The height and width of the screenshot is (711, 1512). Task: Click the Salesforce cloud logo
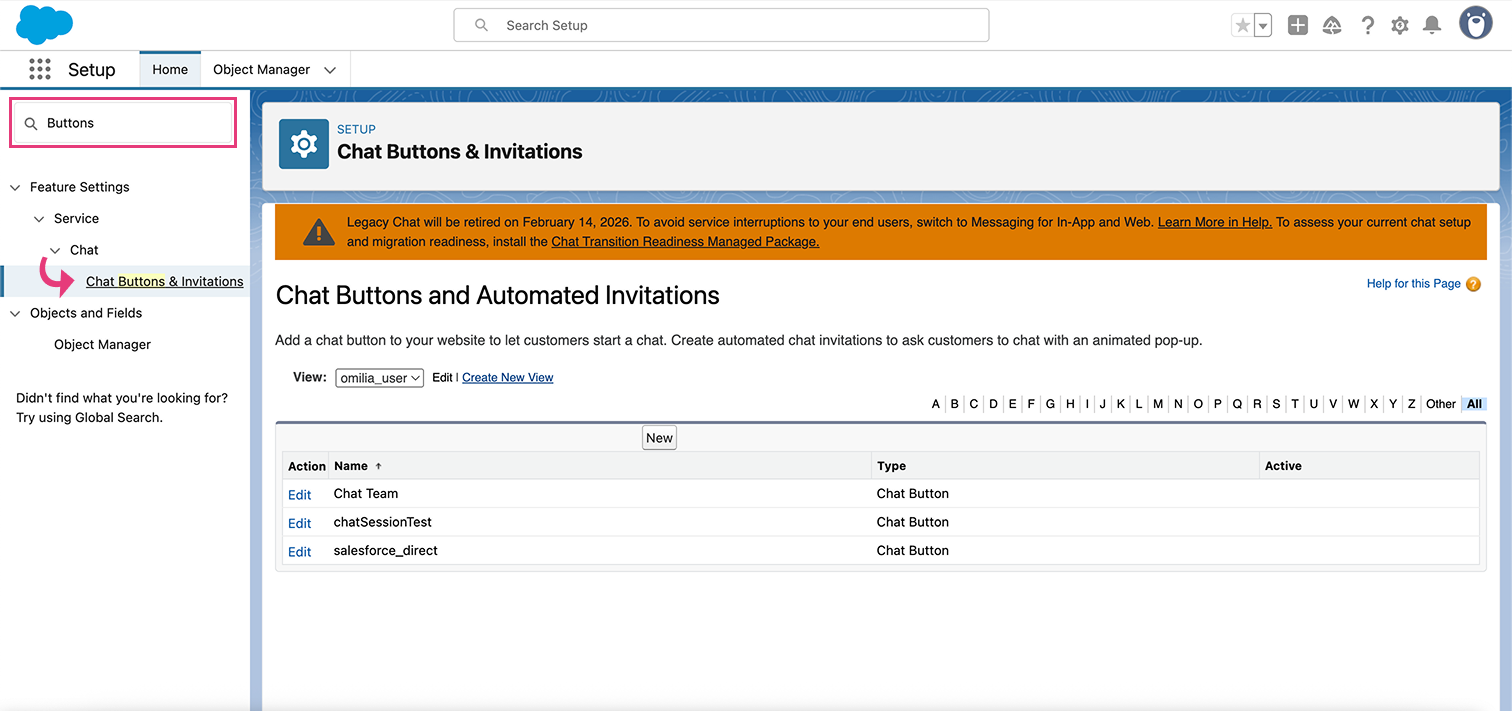(x=44, y=25)
